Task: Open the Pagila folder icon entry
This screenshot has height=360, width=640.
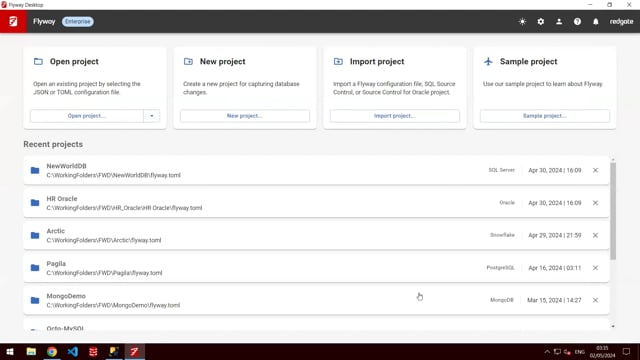Action: [x=35, y=268]
